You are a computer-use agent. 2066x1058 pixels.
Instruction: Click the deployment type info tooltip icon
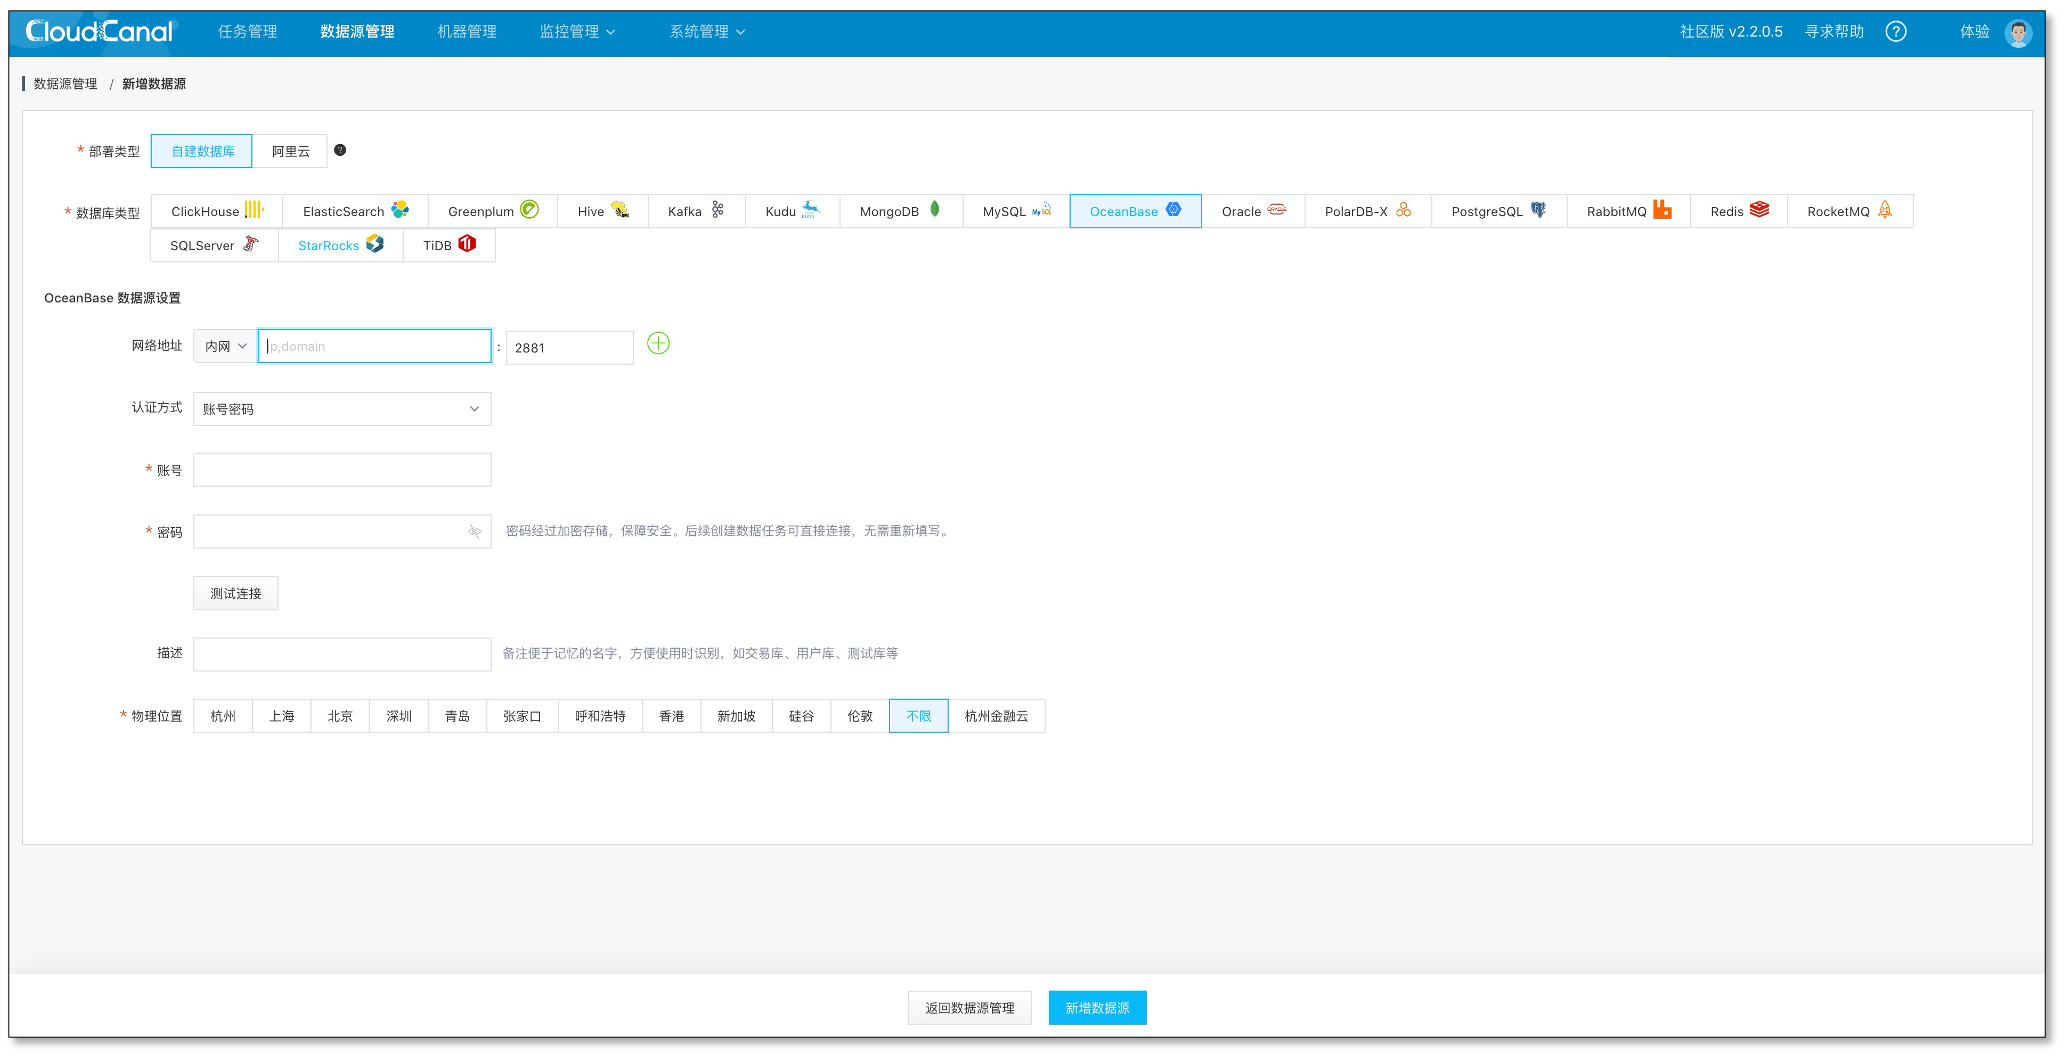click(x=340, y=150)
